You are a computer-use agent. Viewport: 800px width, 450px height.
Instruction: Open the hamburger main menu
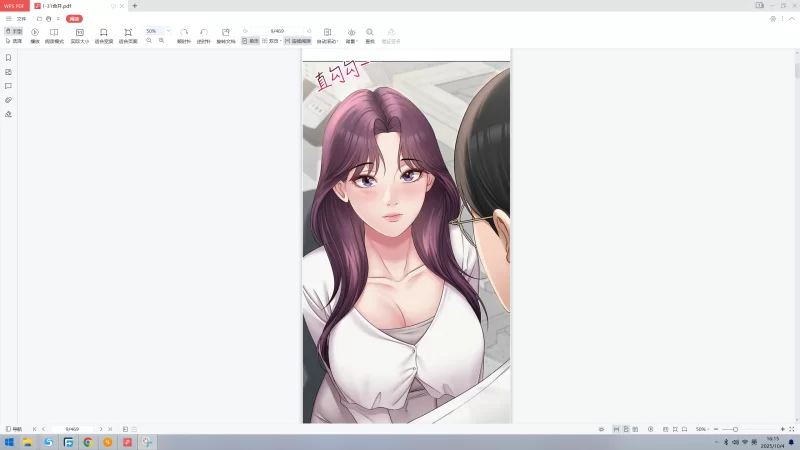click(x=9, y=19)
